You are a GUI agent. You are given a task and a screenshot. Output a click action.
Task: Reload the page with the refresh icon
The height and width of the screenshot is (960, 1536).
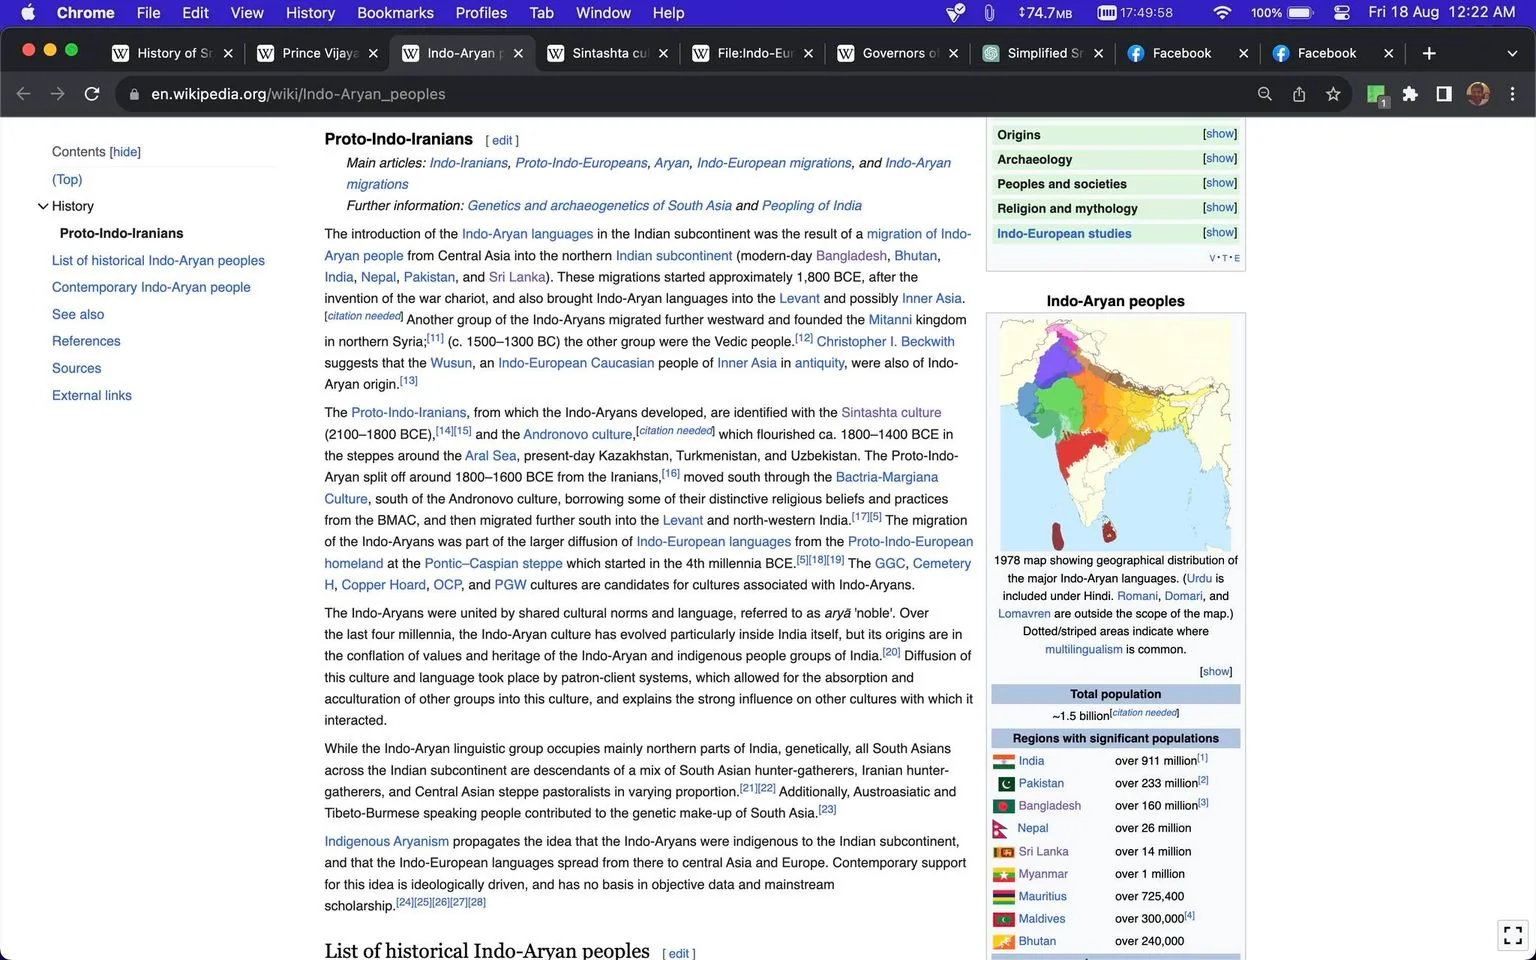tap(92, 94)
